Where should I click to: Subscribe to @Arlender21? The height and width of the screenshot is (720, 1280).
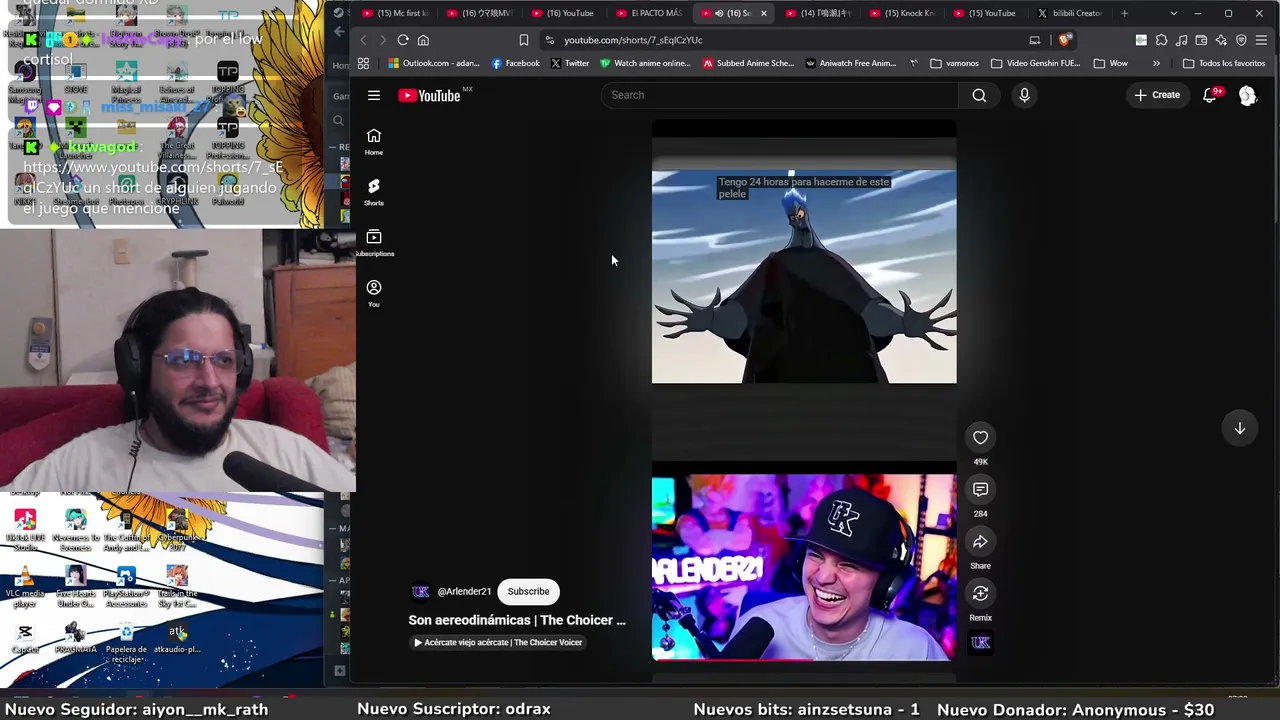[x=528, y=591]
